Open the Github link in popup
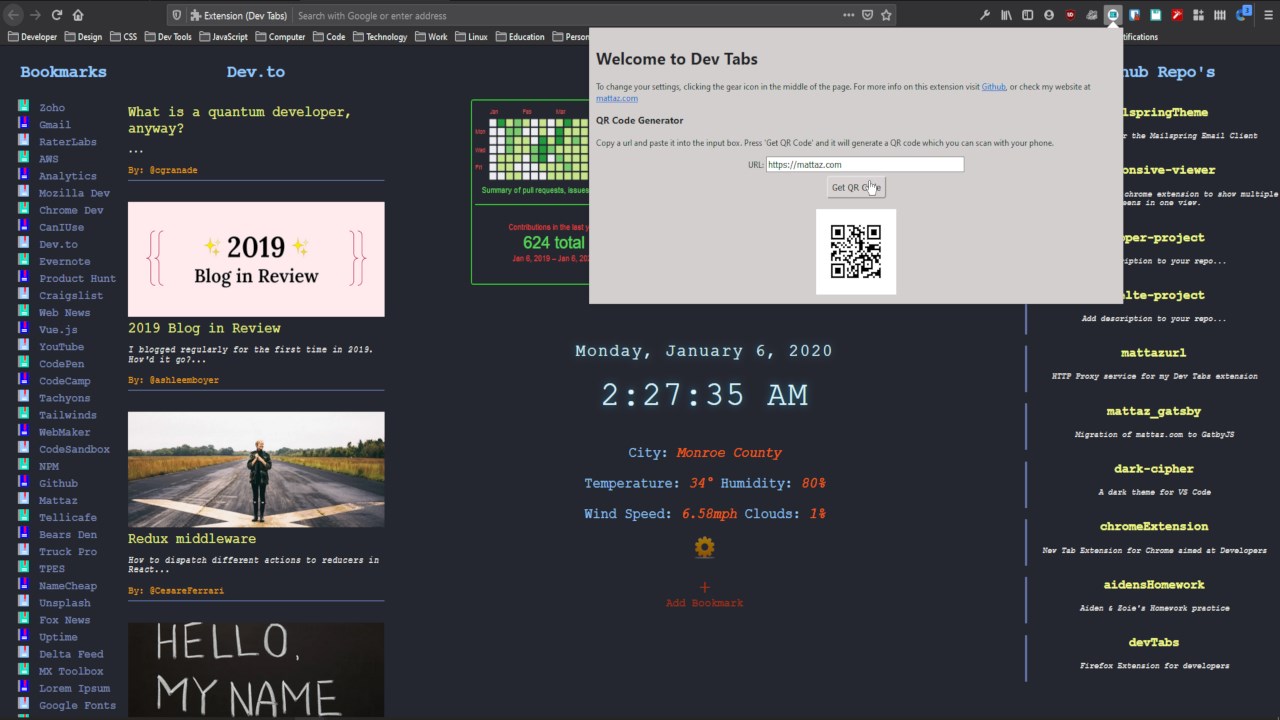The image size is (1280, 720). click(x=993, y=87)
